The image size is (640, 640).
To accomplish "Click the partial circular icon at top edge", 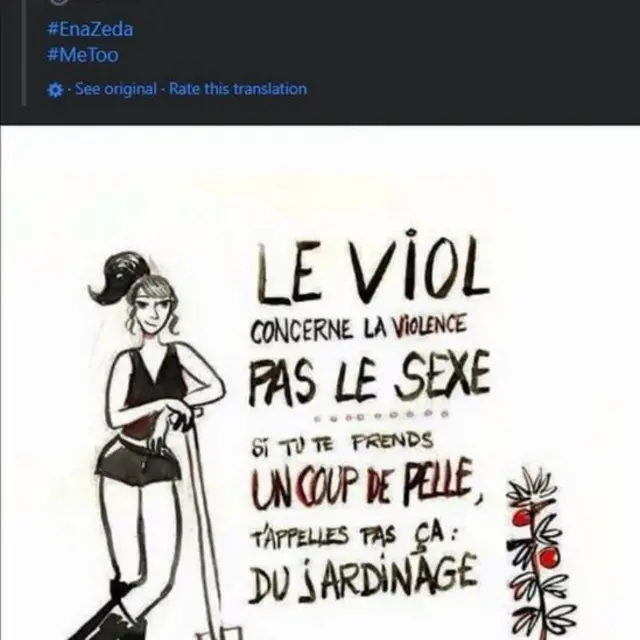I will (x=59, y=2).
